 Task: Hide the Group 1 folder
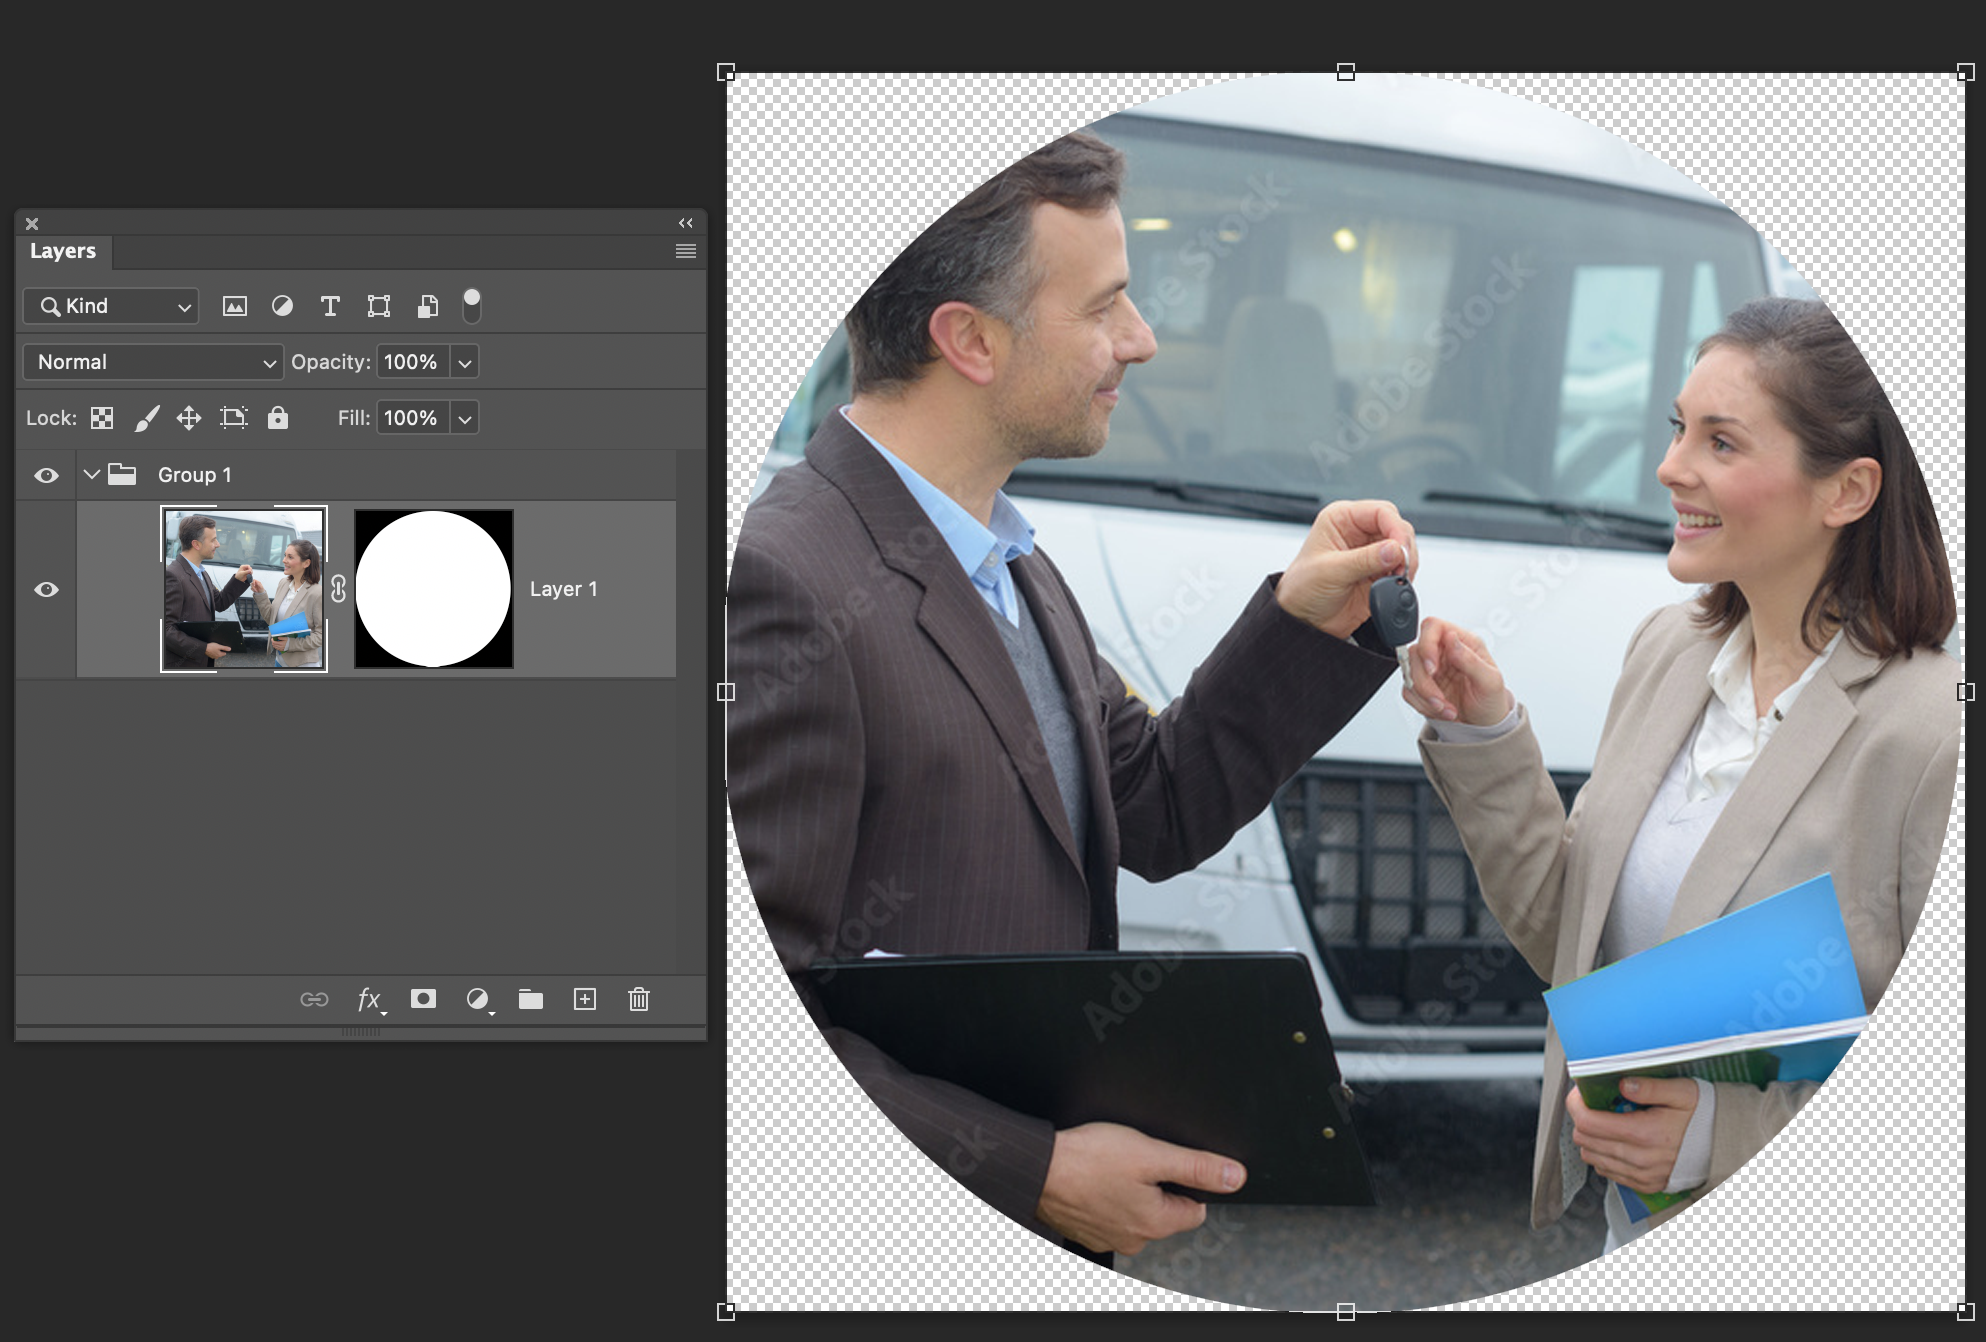coord(46,475)
